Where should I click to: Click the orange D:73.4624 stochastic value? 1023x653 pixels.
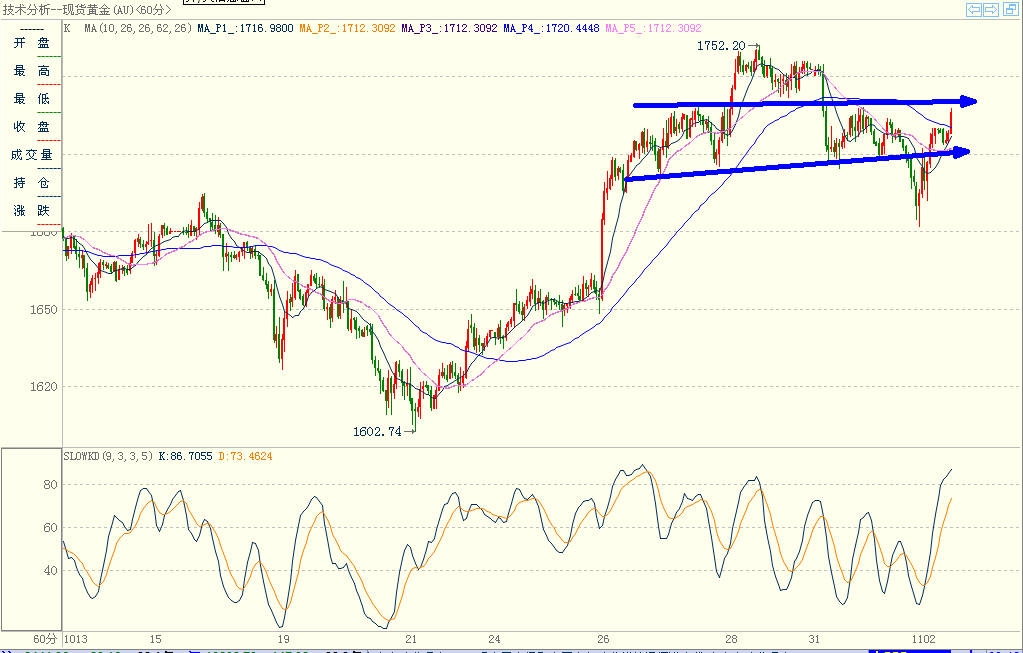point(245,457)
